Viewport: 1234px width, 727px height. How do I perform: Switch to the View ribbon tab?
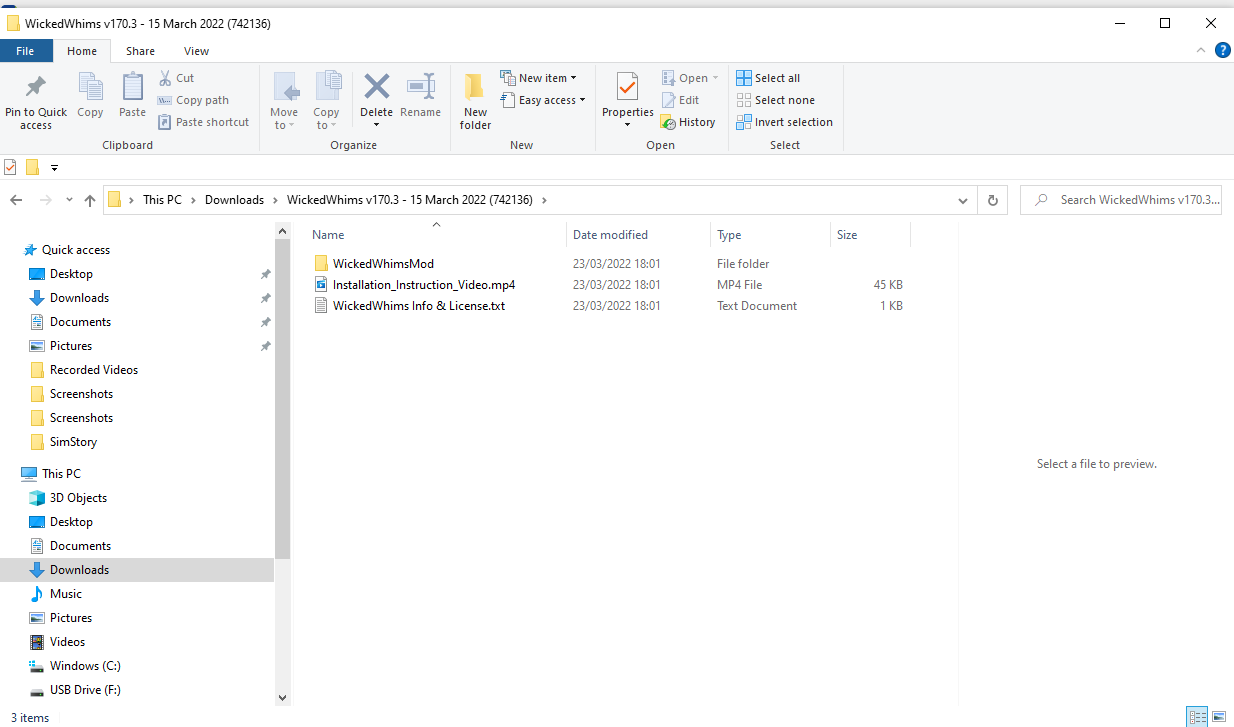[x=196, y=51]
